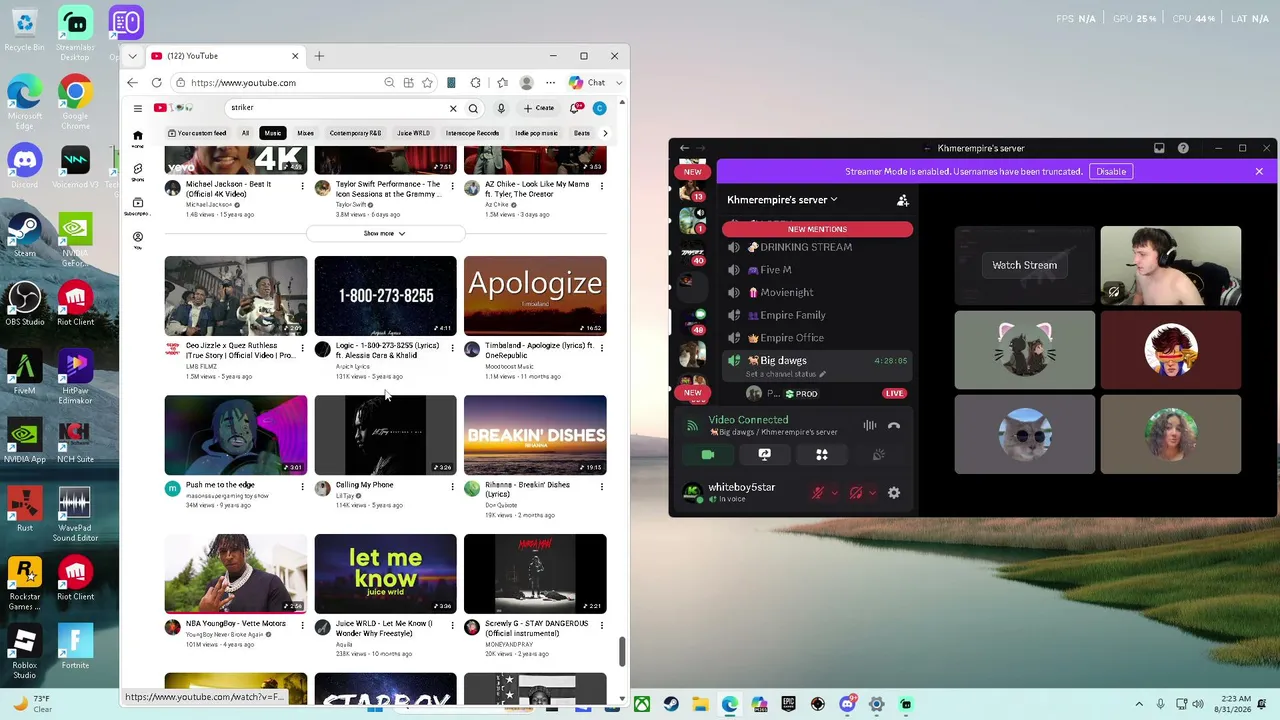Clear the YouTube search box text
1280x720 pixels.
(x=453, y=108)
